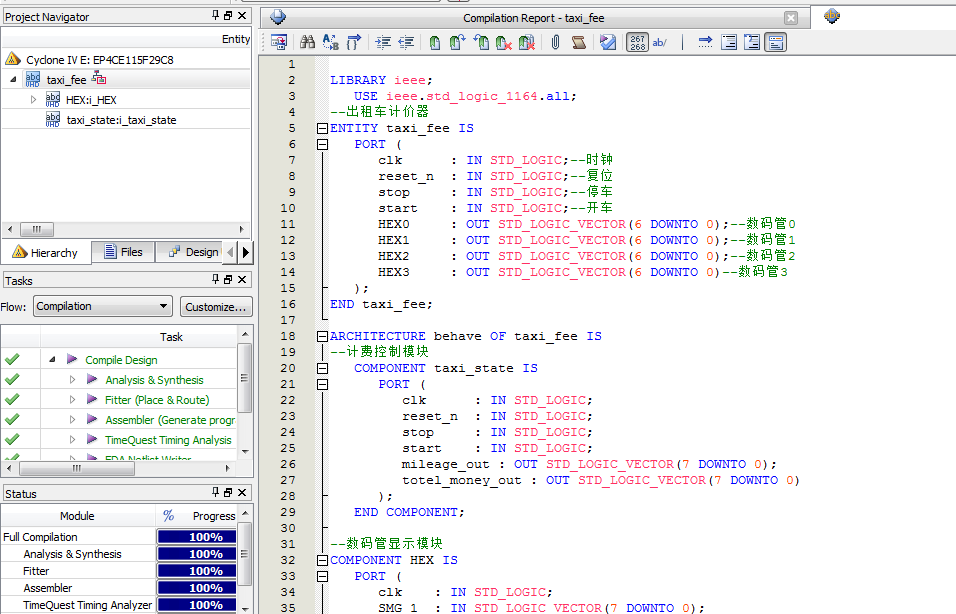Screen dimensions: 956x614
Task: Open the Flow Compilation dropdown
Action: coord(102,306)
